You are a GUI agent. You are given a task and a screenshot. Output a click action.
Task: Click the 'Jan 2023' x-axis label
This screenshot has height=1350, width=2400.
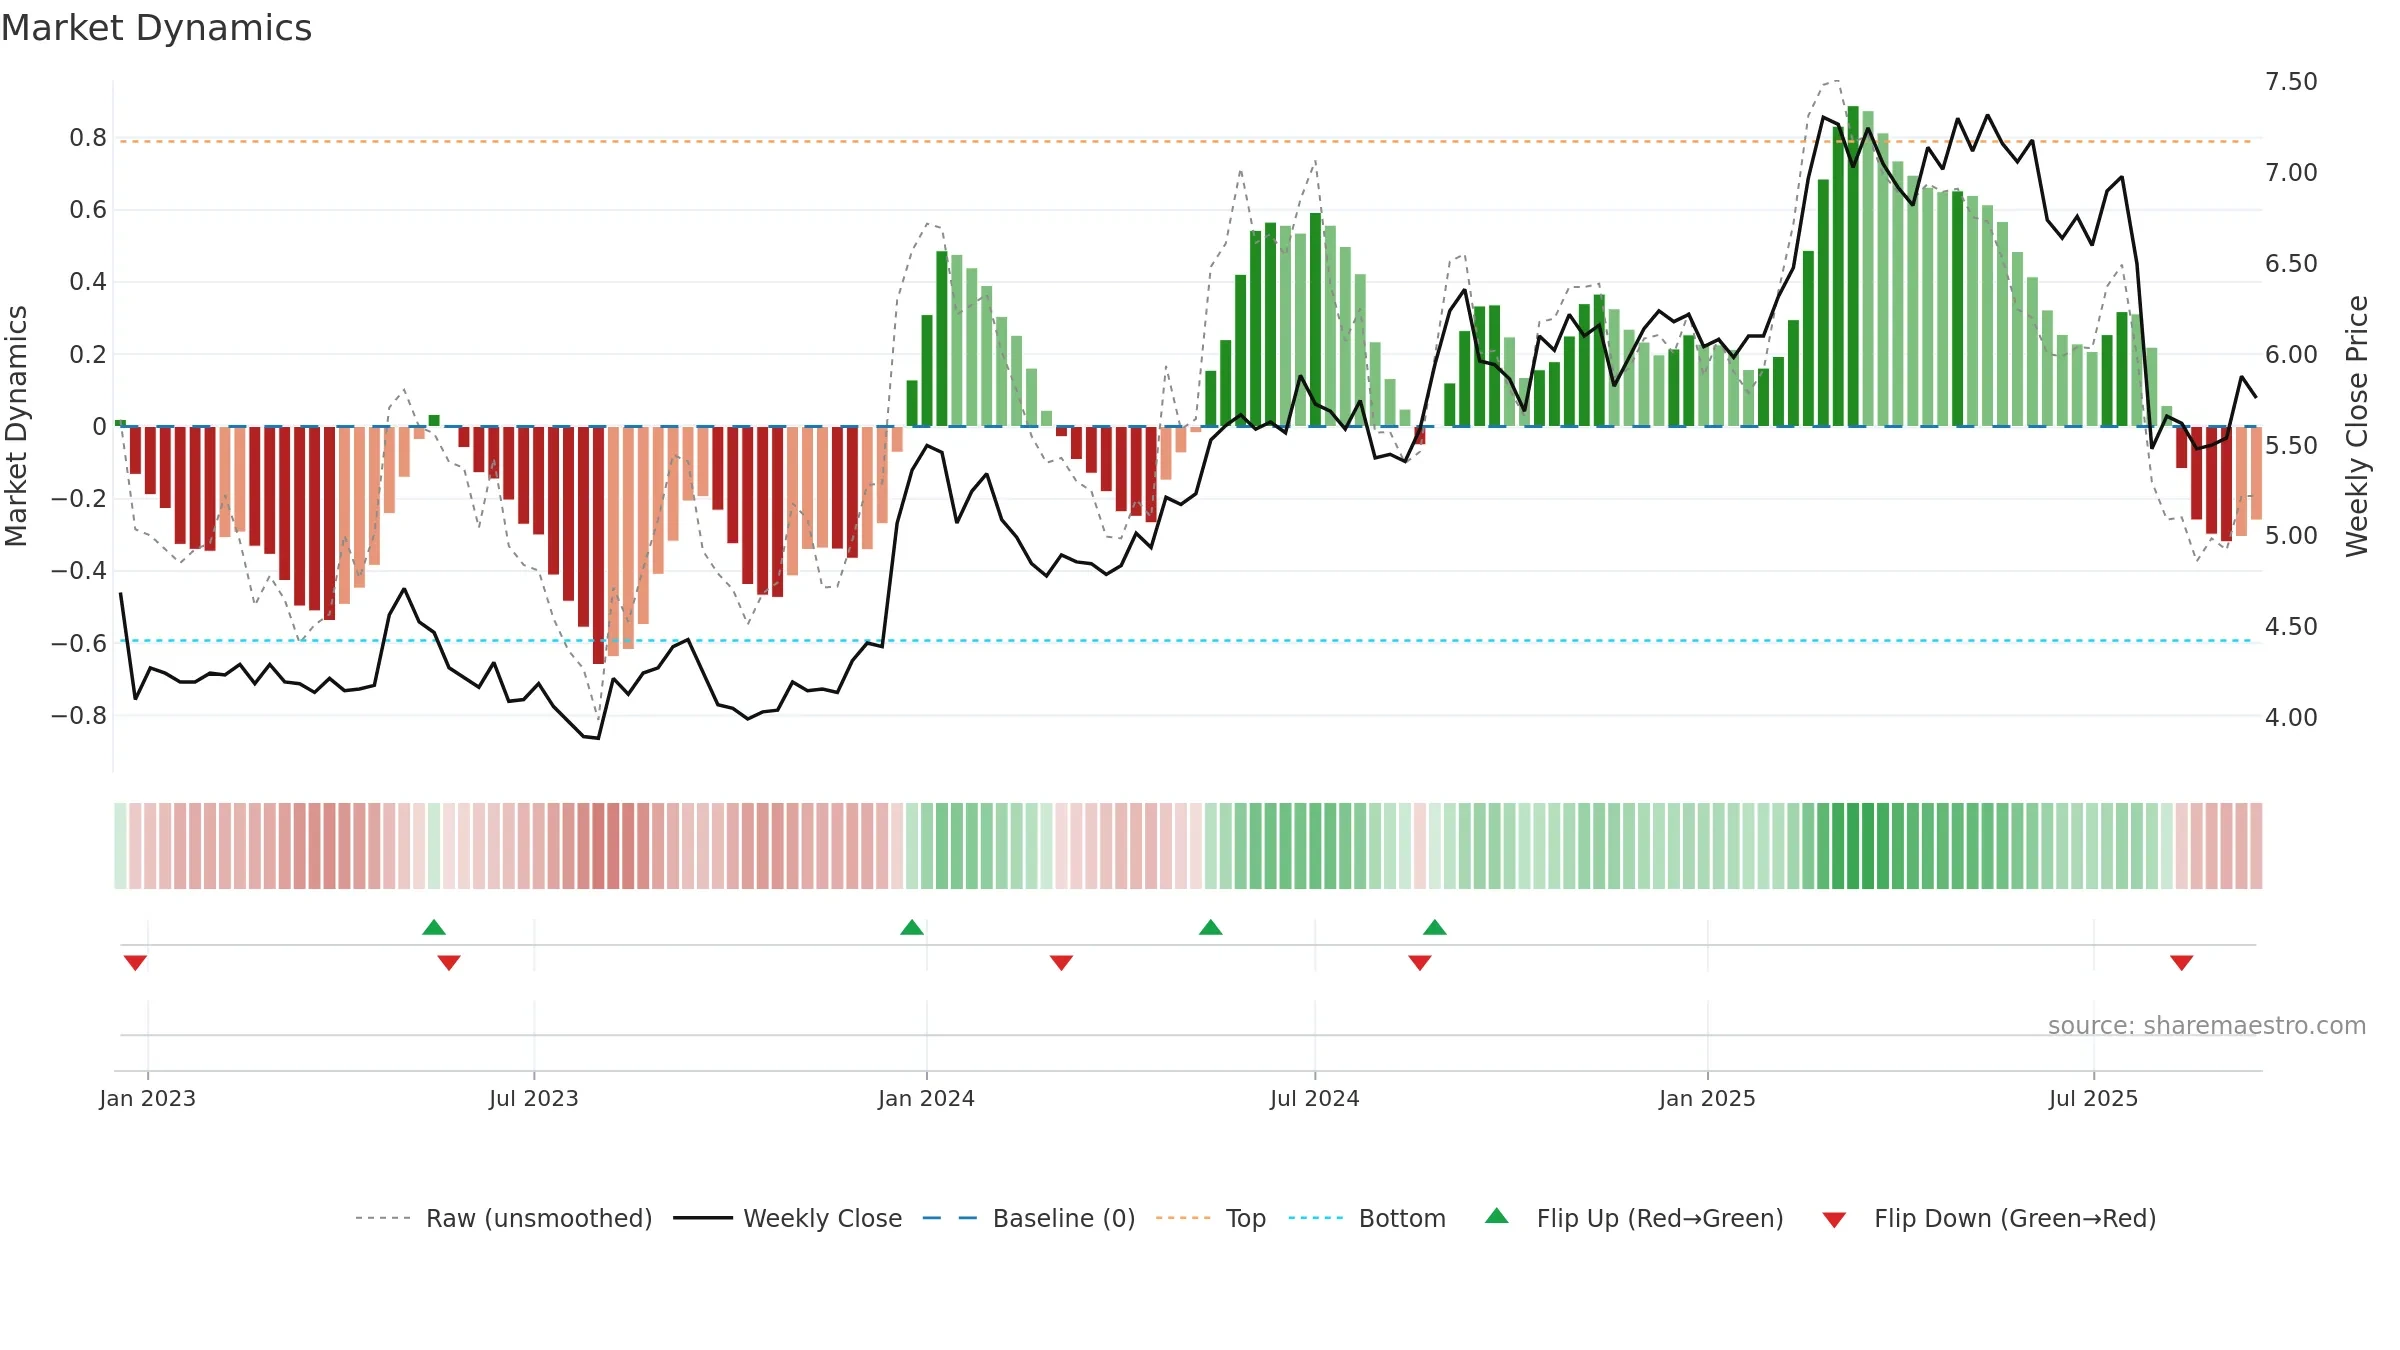148,1098
